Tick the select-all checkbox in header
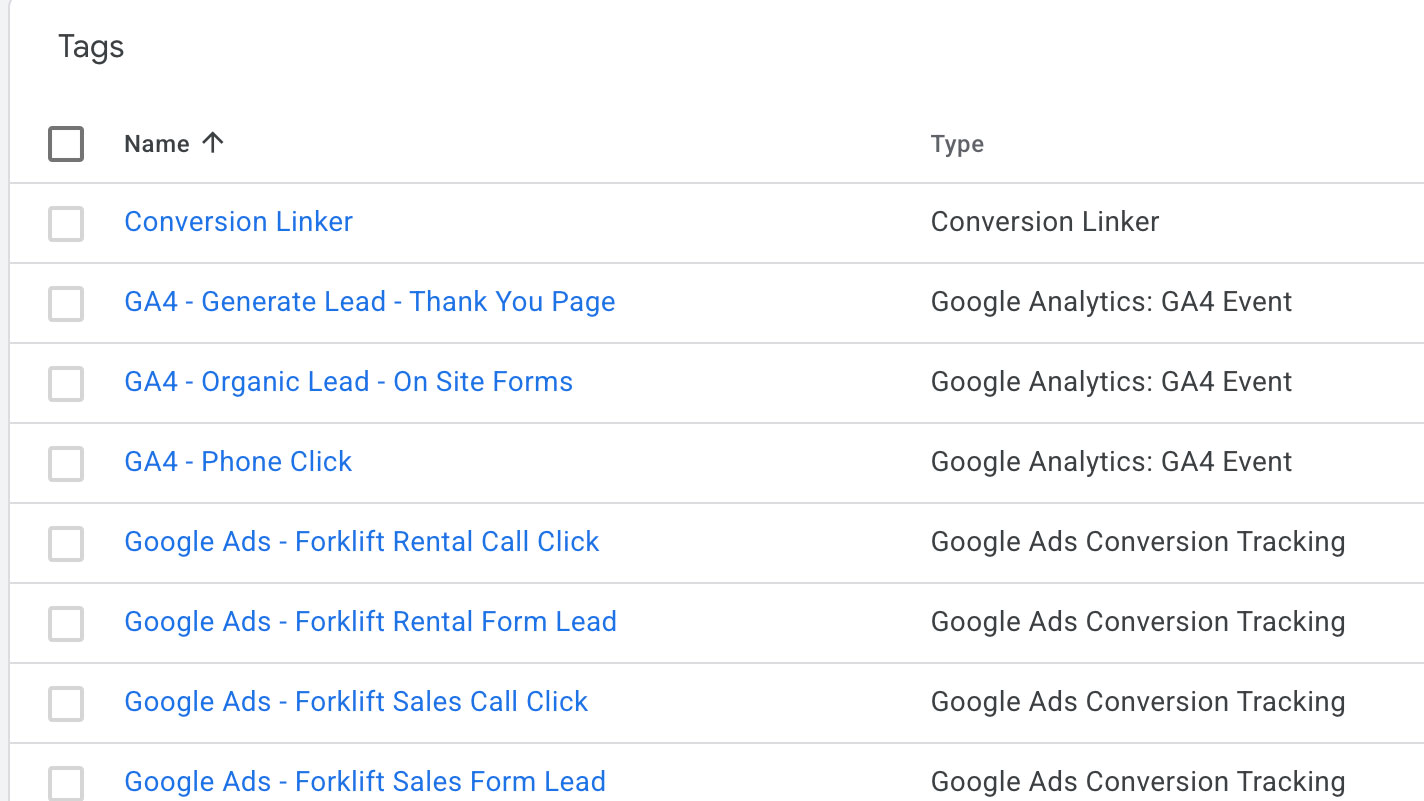 click(x=66, y=144)
